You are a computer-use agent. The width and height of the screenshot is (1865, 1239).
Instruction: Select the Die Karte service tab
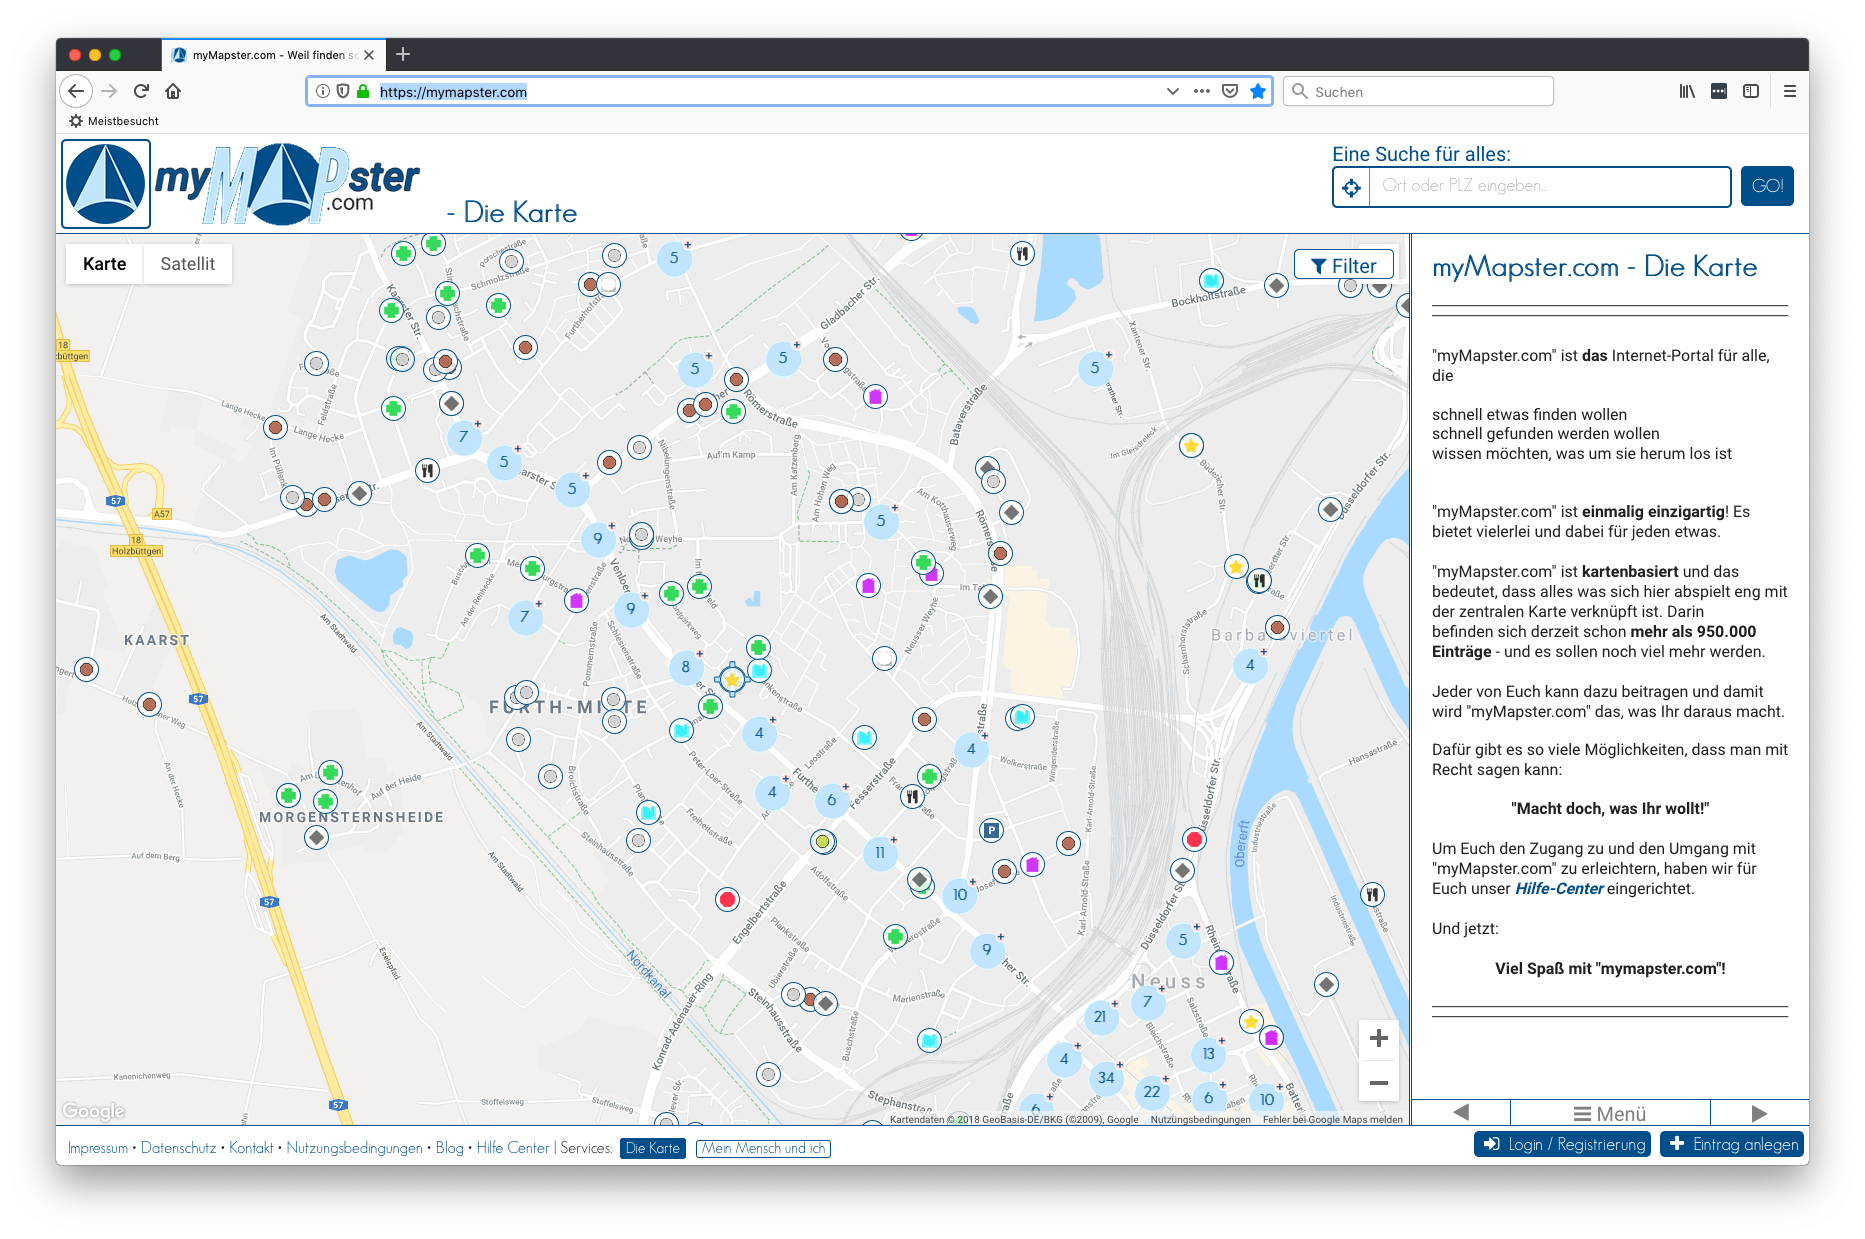tap(653, 1148)
